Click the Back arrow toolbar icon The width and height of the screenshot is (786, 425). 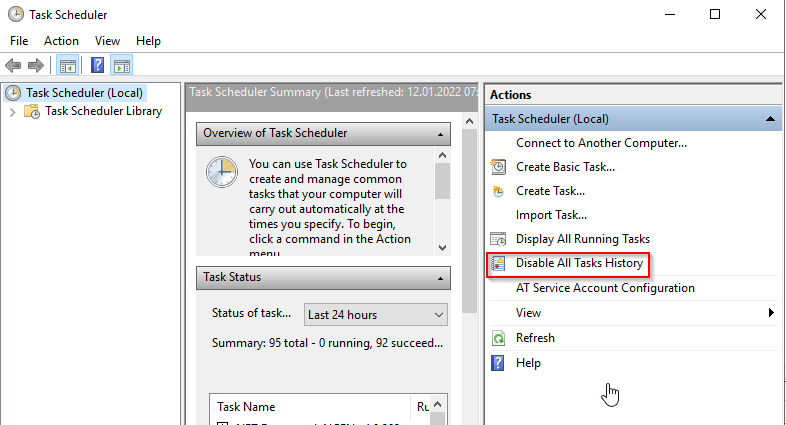pyautogui.click(x=14, y=66)
